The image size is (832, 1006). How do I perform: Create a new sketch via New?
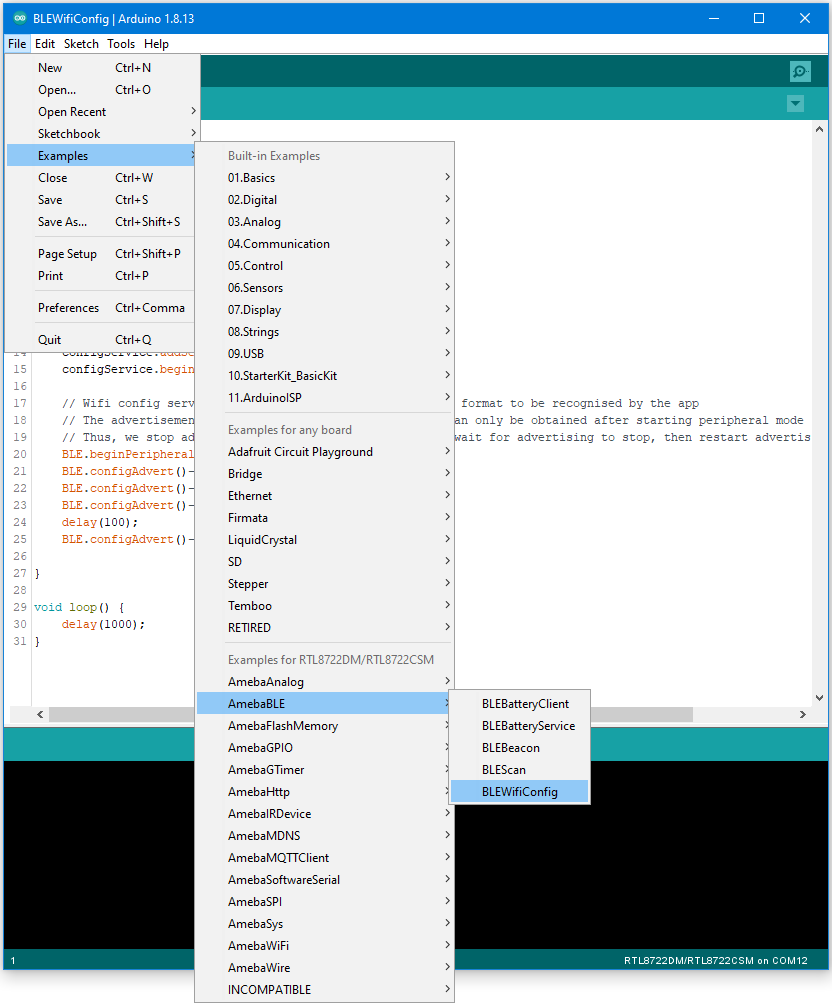(50, 67)
